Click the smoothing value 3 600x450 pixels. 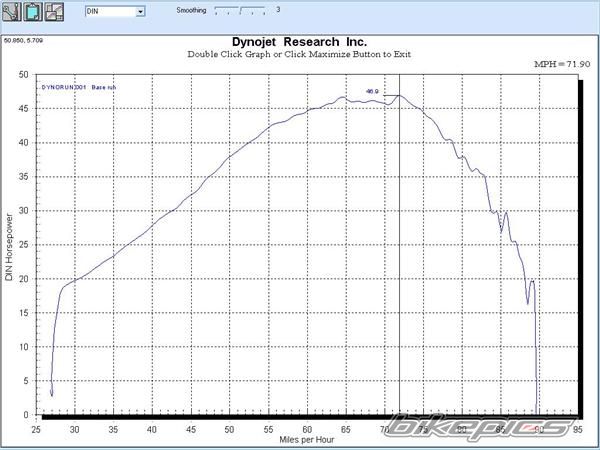click(277, 11)
